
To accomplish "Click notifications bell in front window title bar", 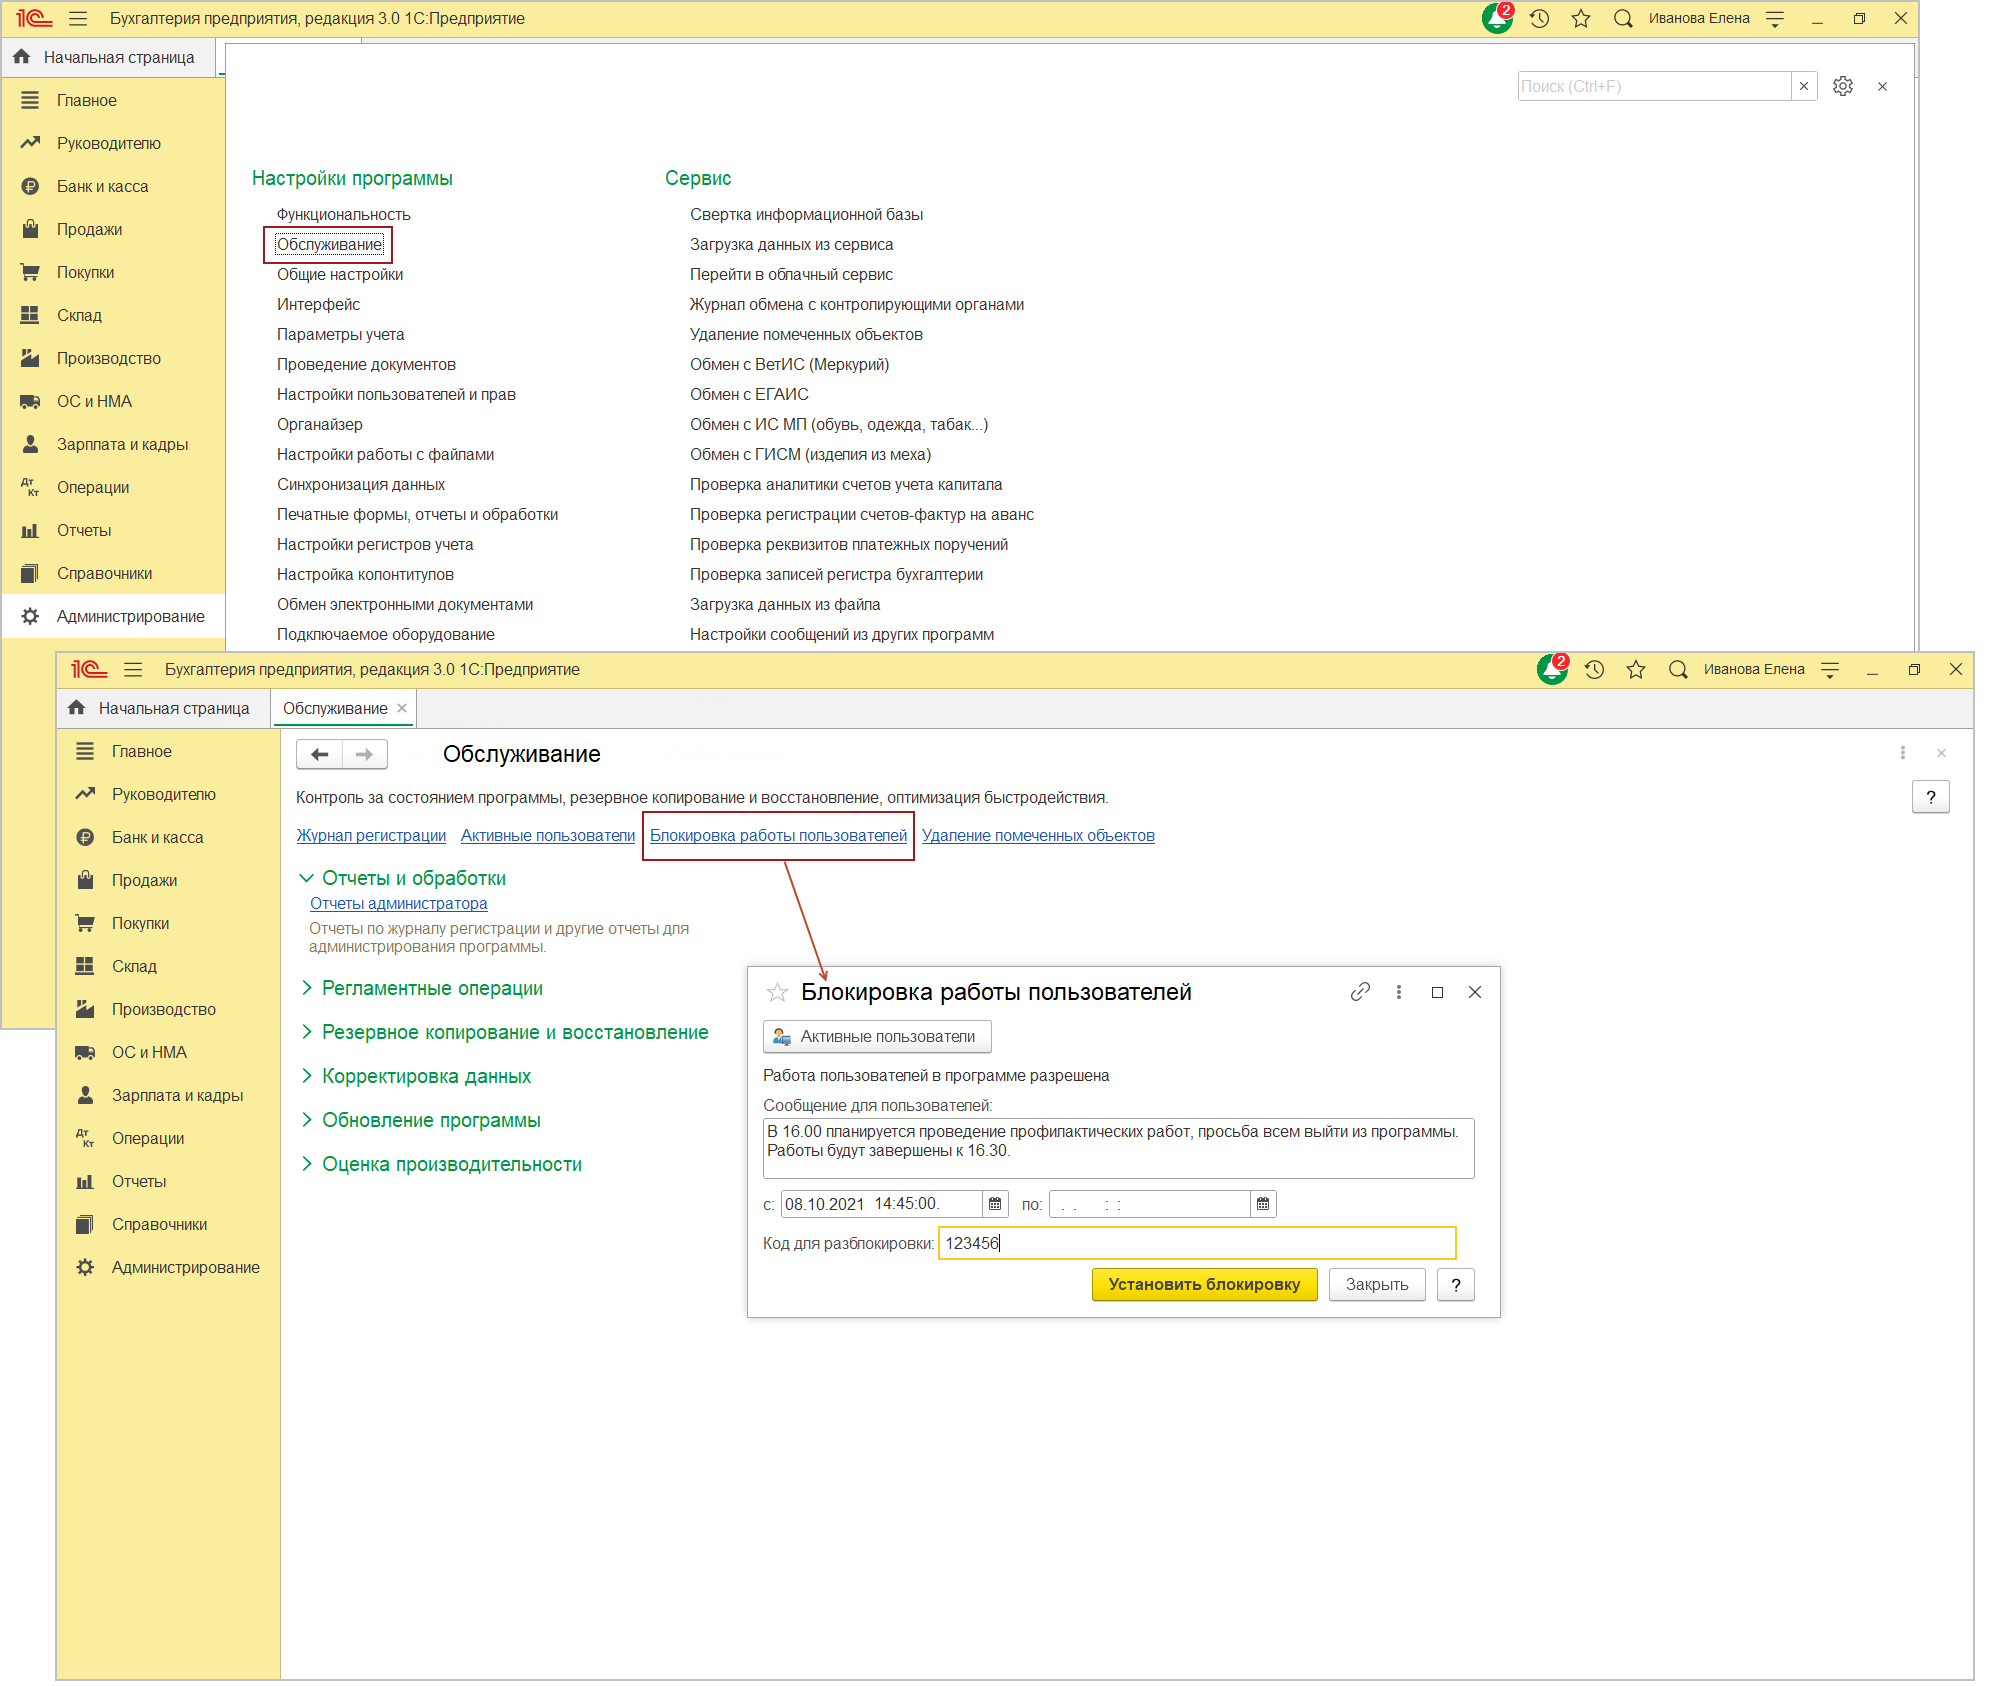I will tap(1552, 669).
